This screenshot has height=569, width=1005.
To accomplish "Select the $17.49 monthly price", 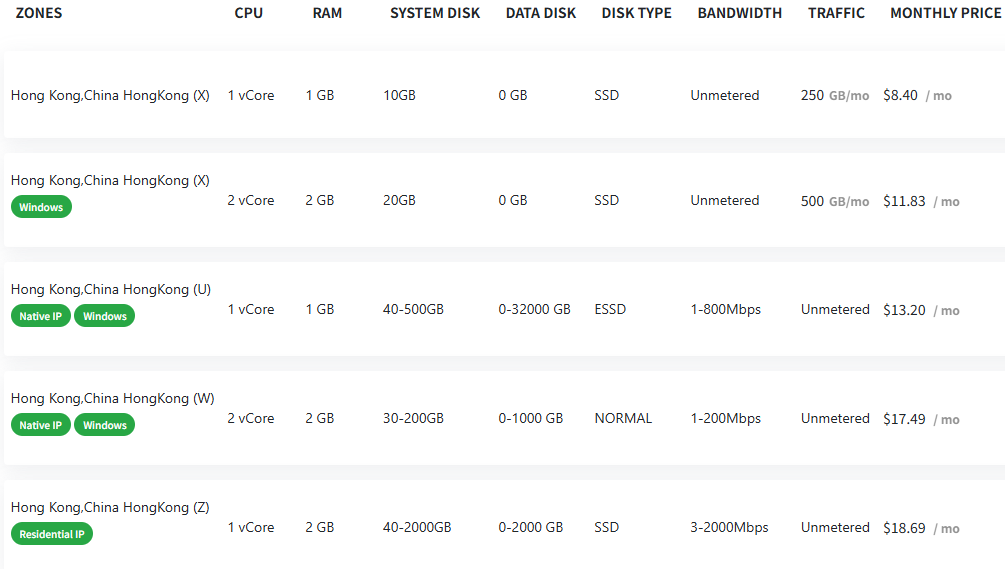I will [904, 419].
